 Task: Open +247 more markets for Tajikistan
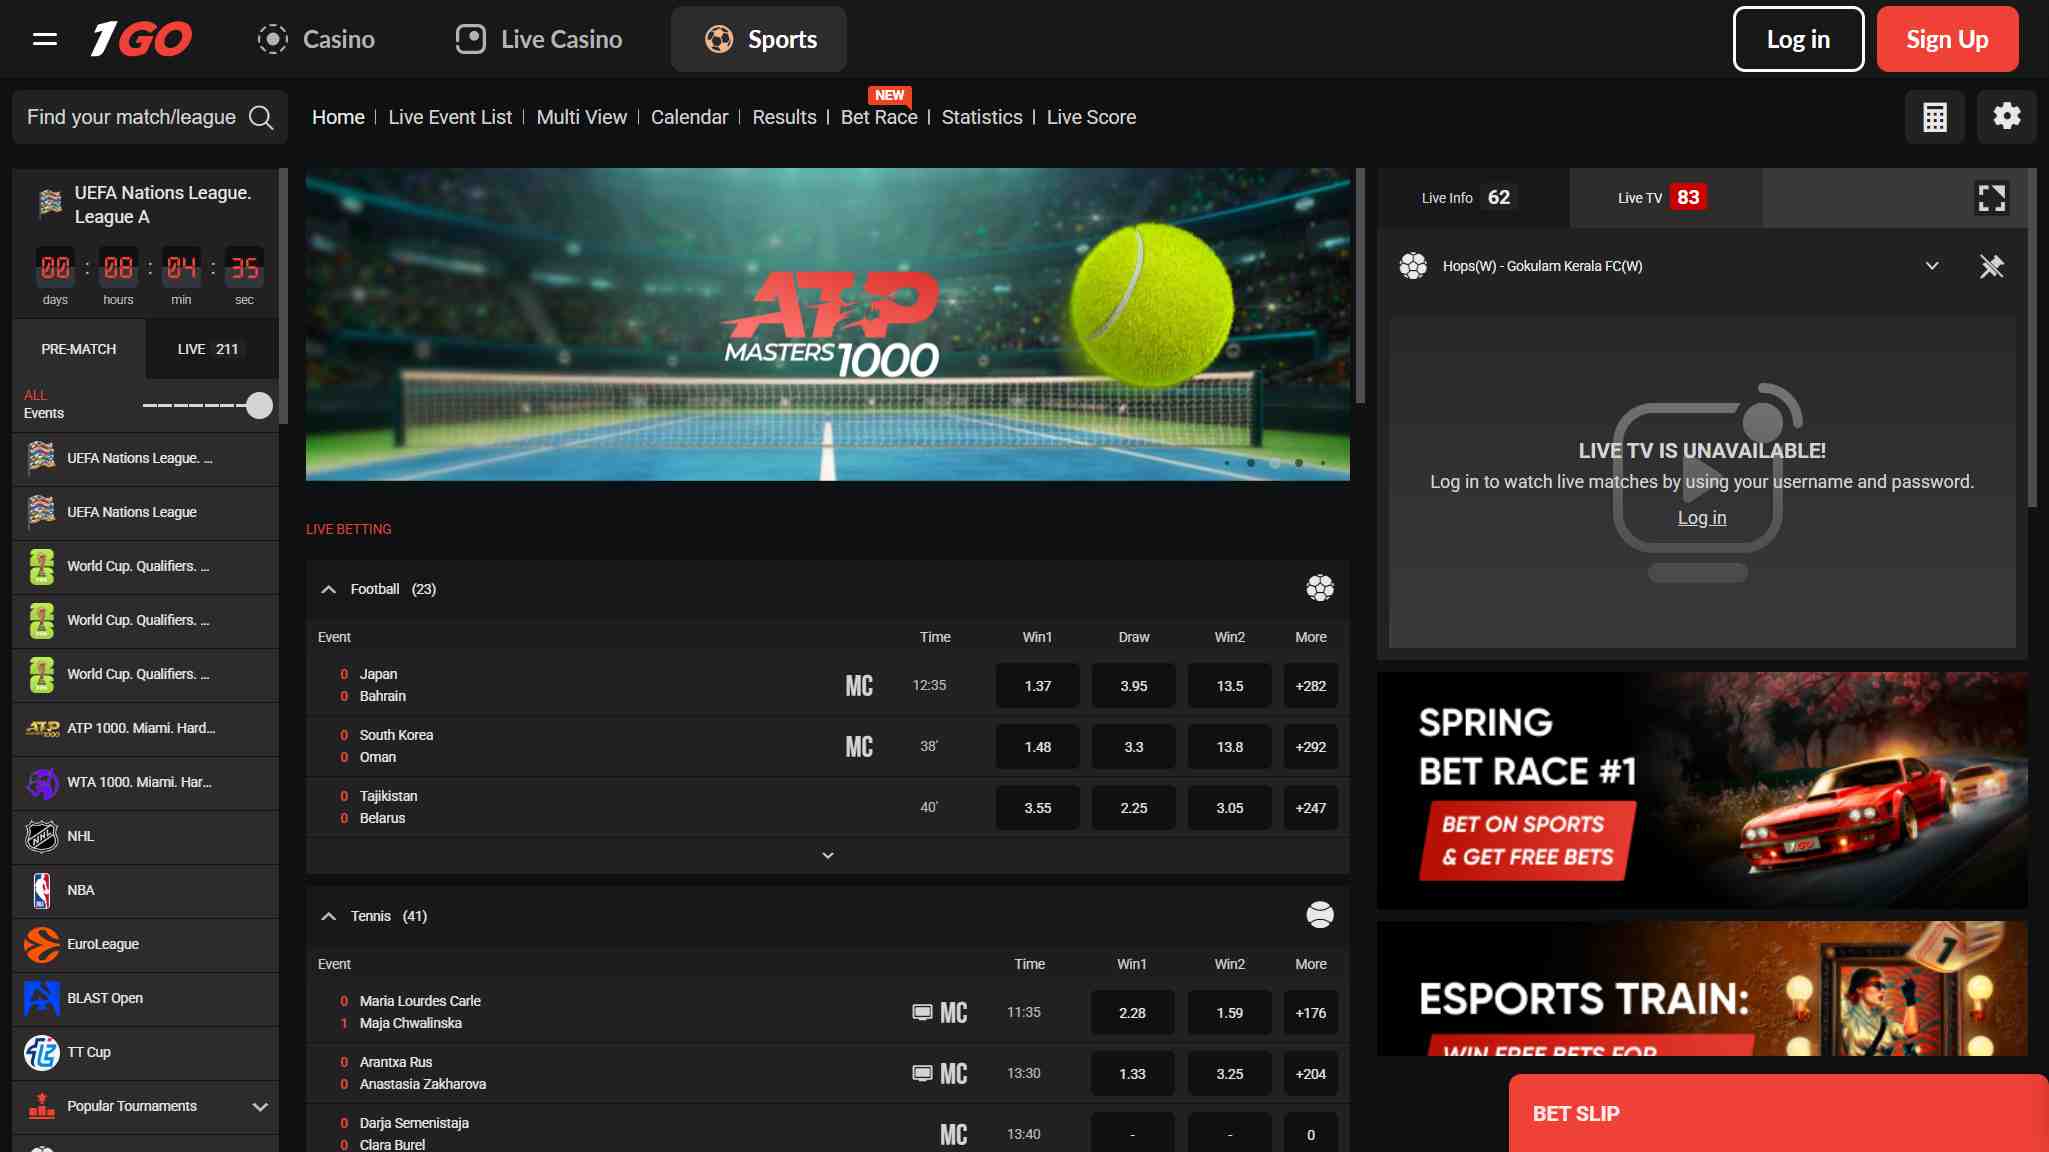coord(1311,808)
